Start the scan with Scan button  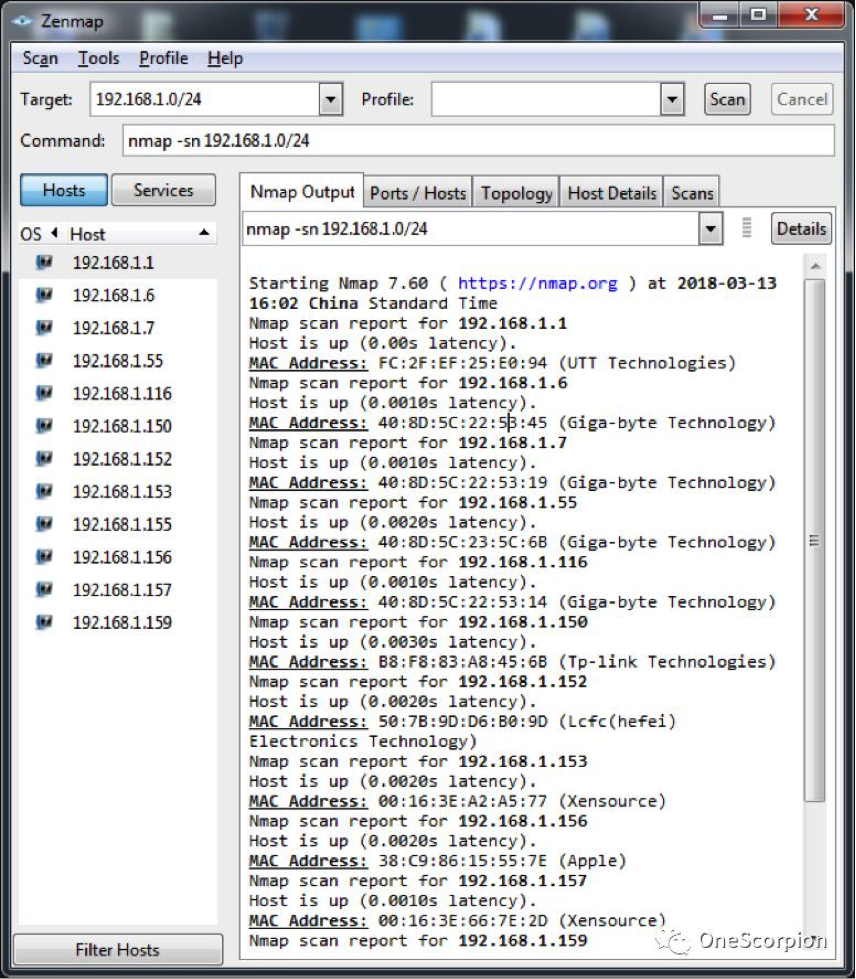pyautogui.click(x=727, y=99)
